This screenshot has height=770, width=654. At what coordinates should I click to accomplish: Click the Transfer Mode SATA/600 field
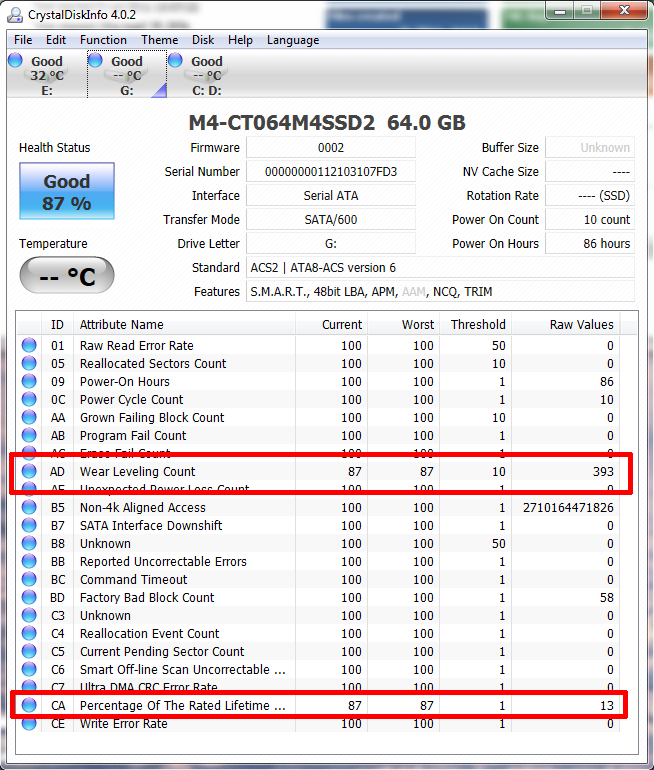click(331, 220)
